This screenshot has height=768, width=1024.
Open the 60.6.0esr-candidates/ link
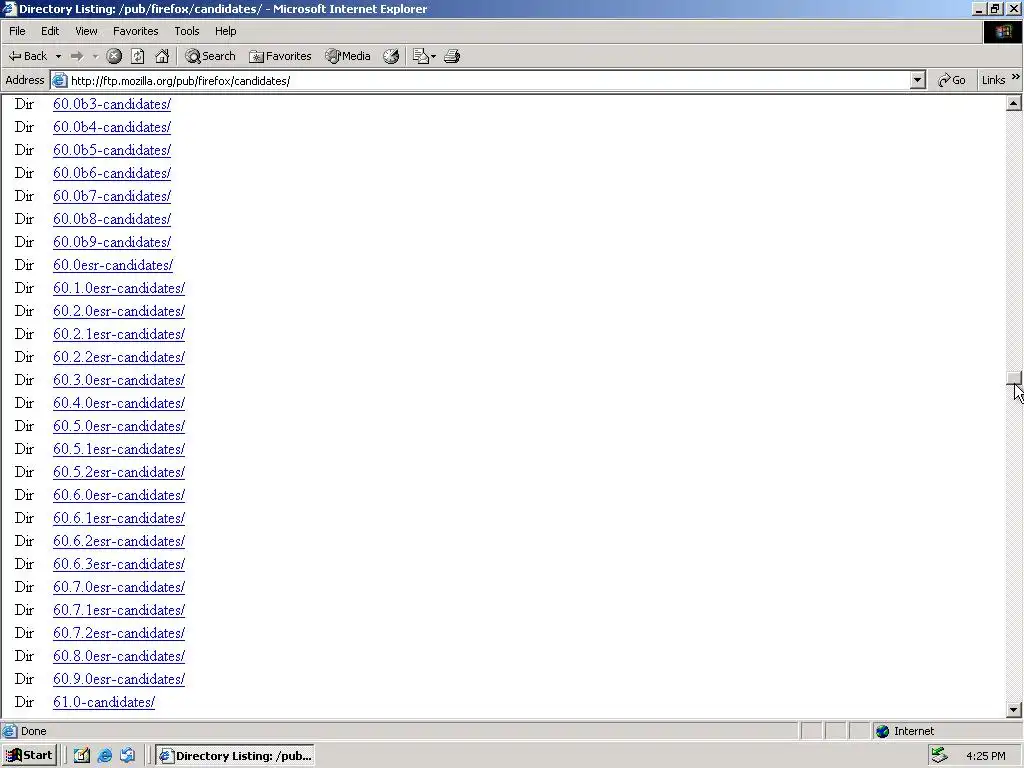pos(119,495)
